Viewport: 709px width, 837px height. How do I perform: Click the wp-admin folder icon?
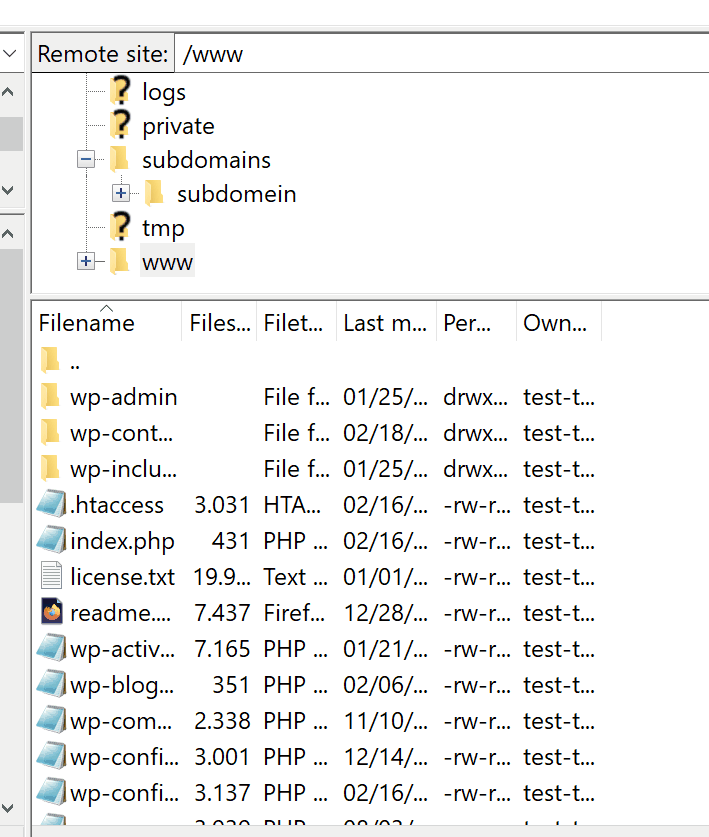click(x=50, y=397)
